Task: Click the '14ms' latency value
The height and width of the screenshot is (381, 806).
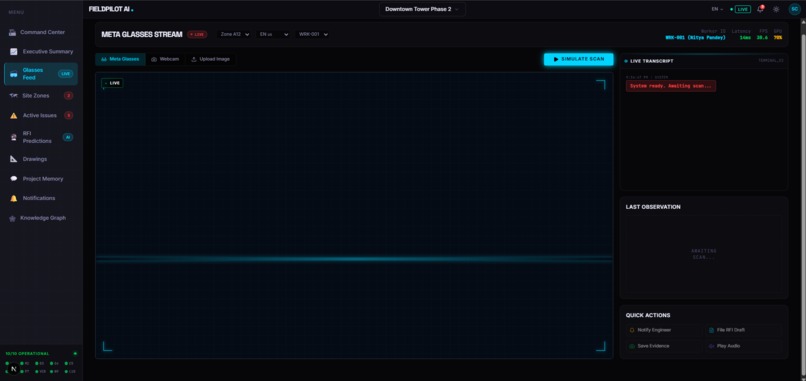Action: coord(745,38)
